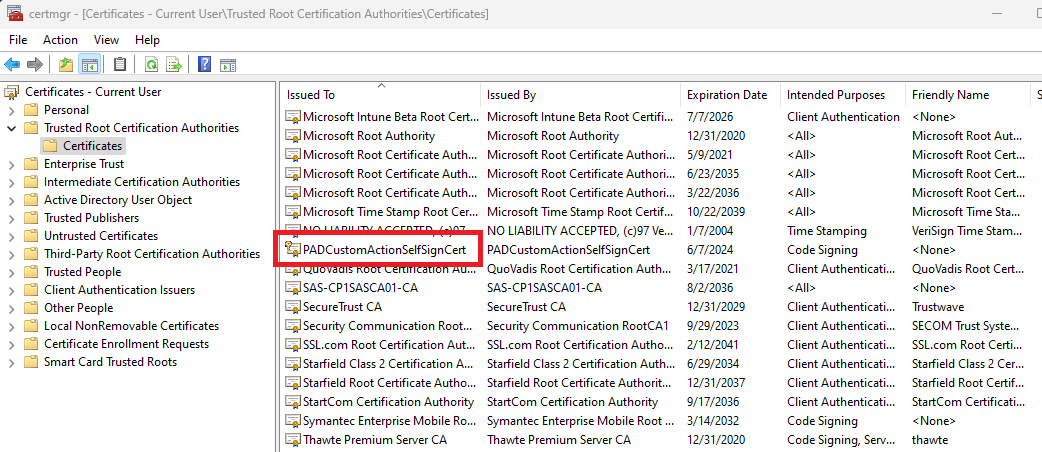Select the Trusted People folder
Viewport: 1042px width, 452px height.
[82, 272]
